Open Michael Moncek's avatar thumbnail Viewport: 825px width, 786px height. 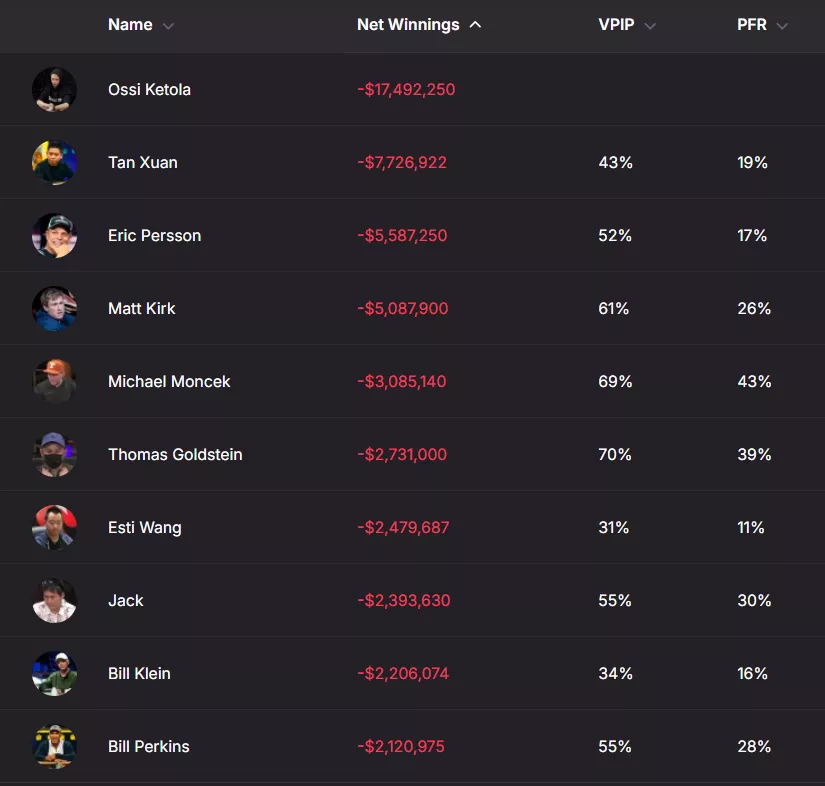pos(54,381)
